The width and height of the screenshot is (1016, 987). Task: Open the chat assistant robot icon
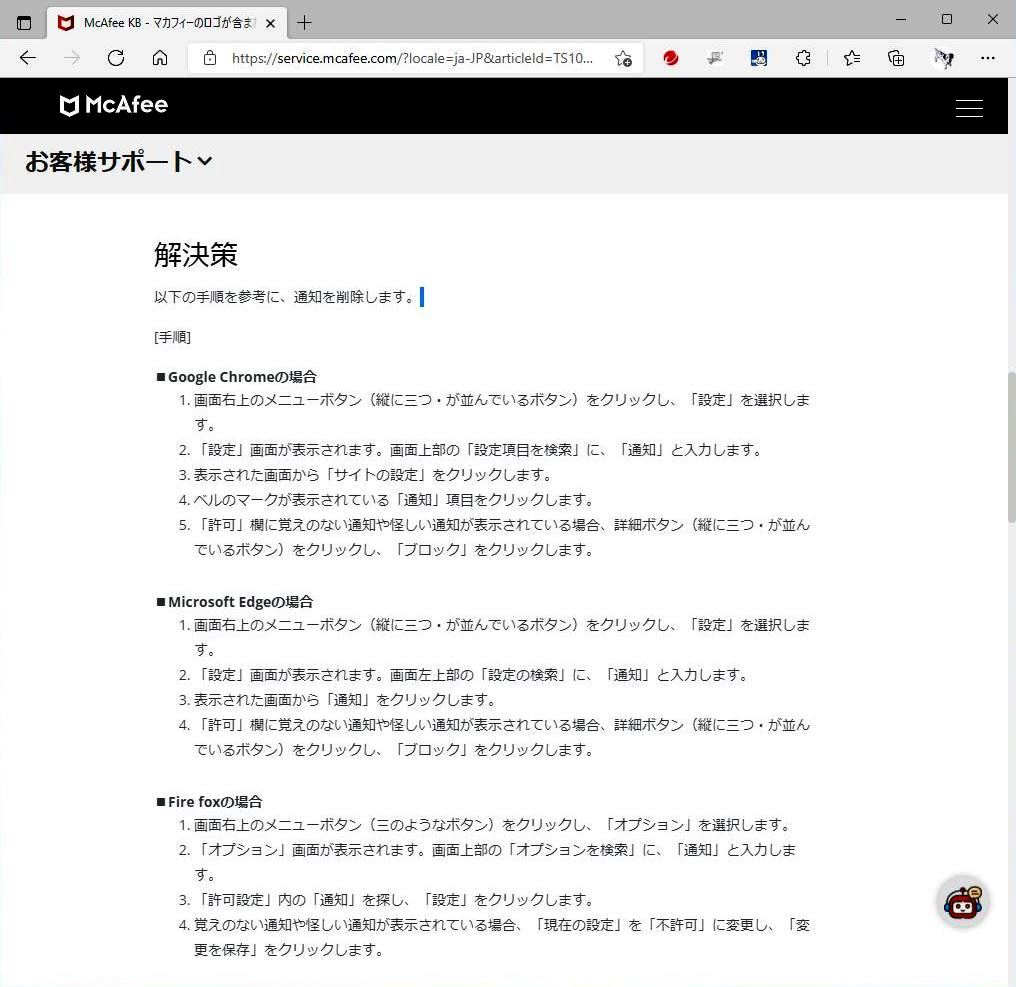[x=962, y=902]
